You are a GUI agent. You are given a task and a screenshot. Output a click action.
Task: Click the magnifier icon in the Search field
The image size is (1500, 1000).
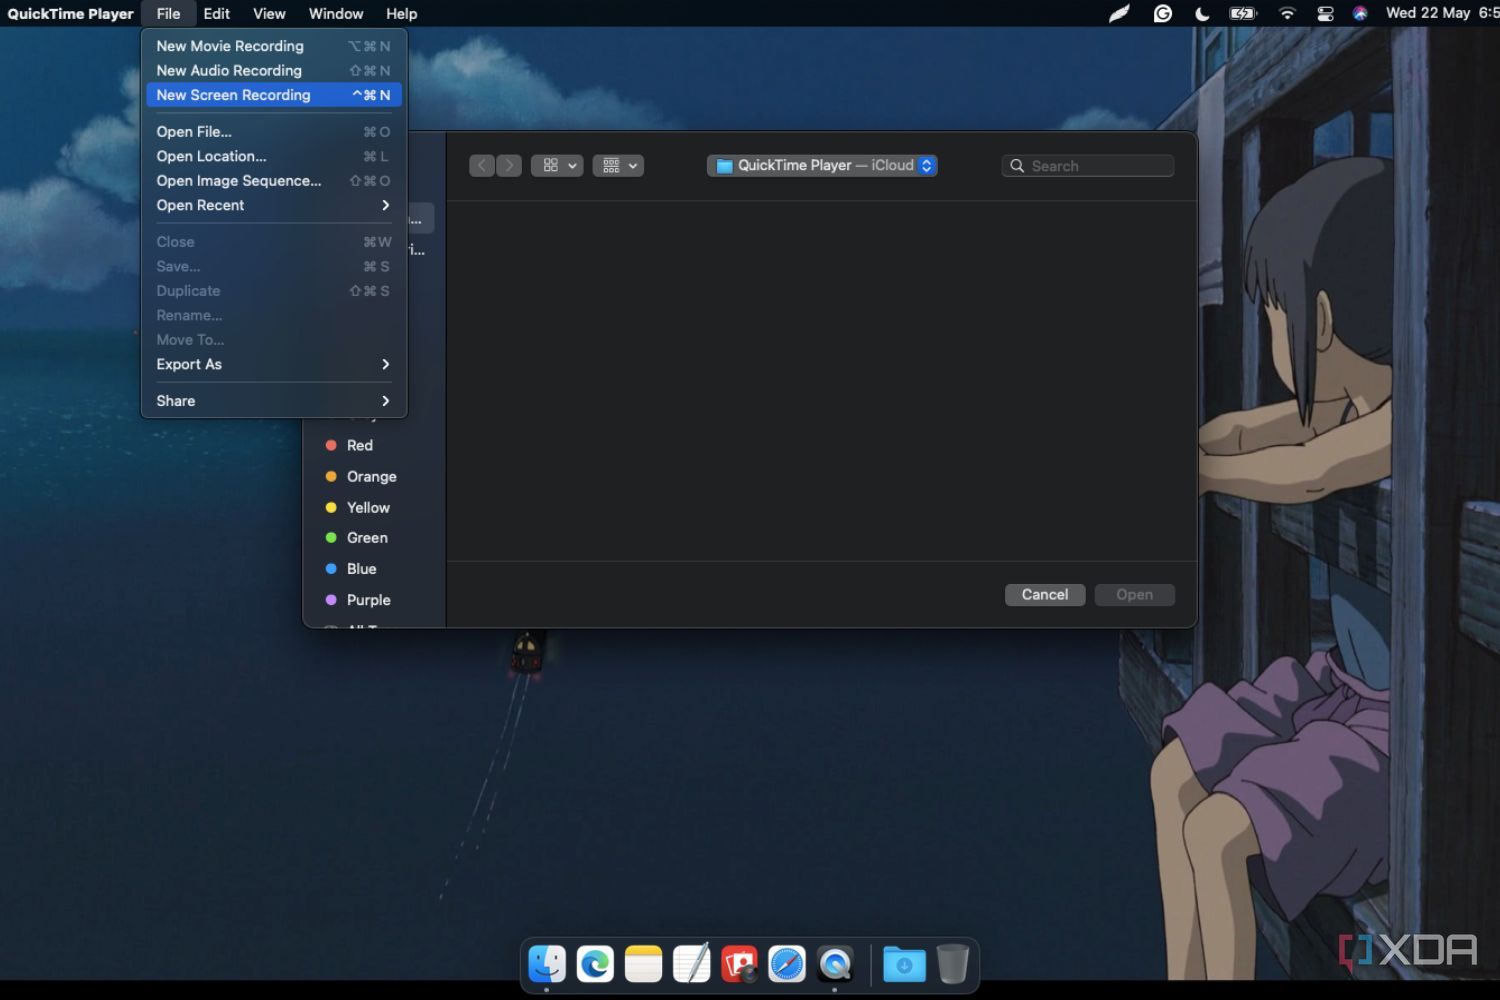point(1017,166)
